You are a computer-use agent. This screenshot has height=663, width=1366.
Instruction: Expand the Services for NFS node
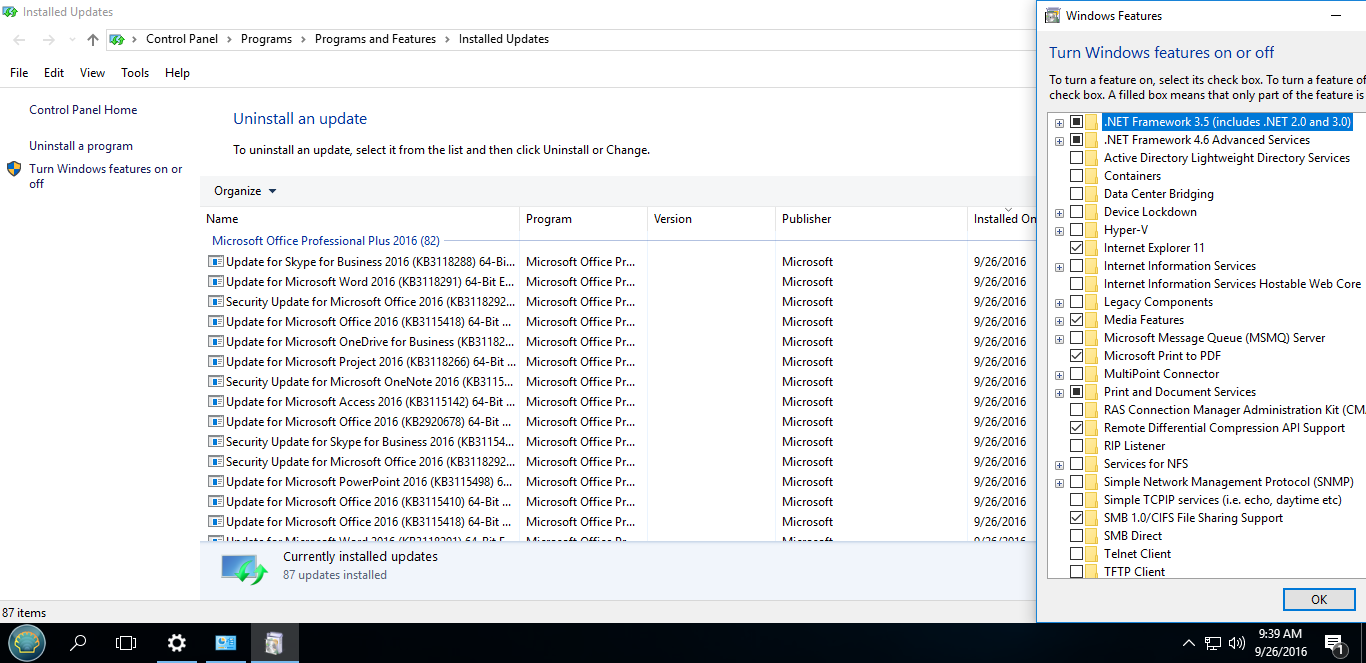[x=1059, y=465]
